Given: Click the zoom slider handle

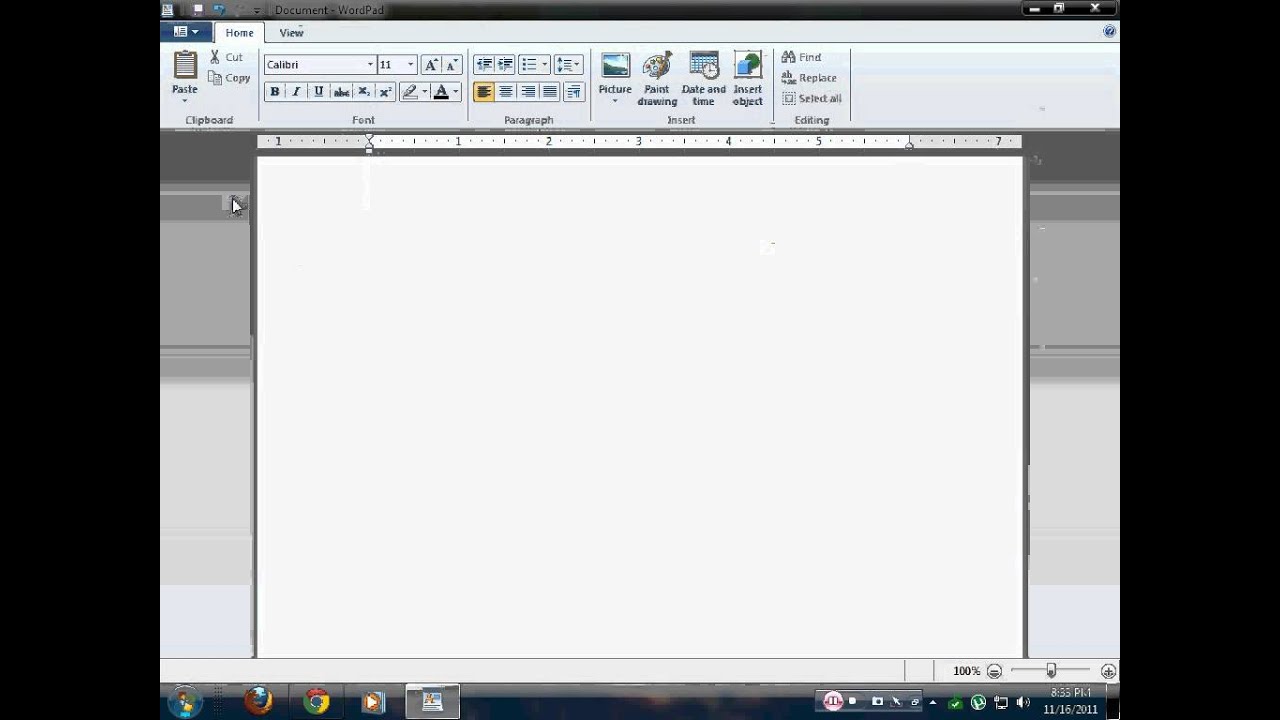Looking at the screenshot, I should tap(1051, 672).
